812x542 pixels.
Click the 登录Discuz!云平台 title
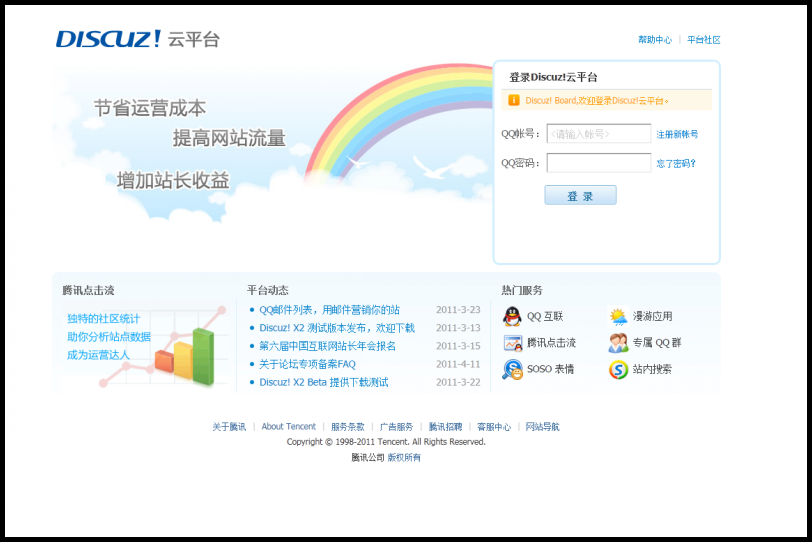[553, 77]
